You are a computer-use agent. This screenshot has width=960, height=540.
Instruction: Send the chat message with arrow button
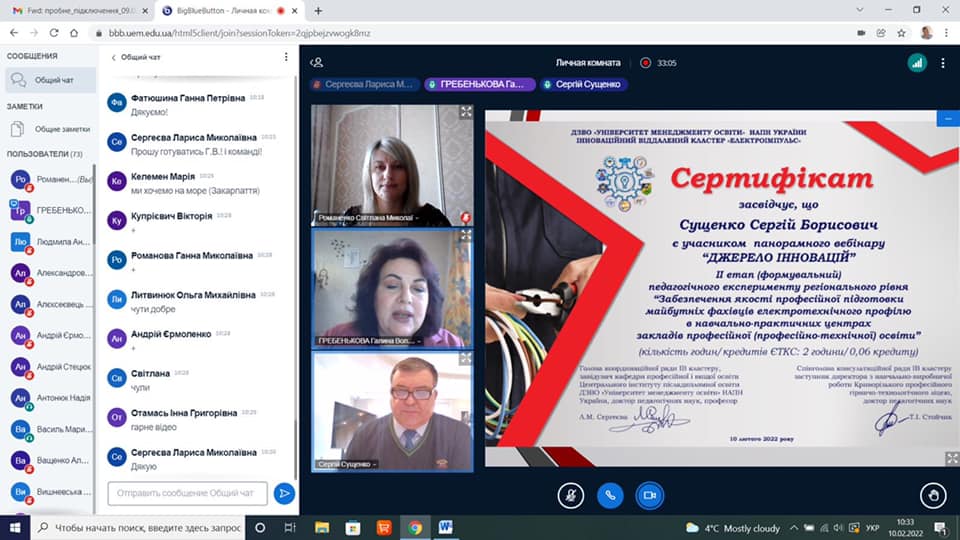(x=284, y=493)
